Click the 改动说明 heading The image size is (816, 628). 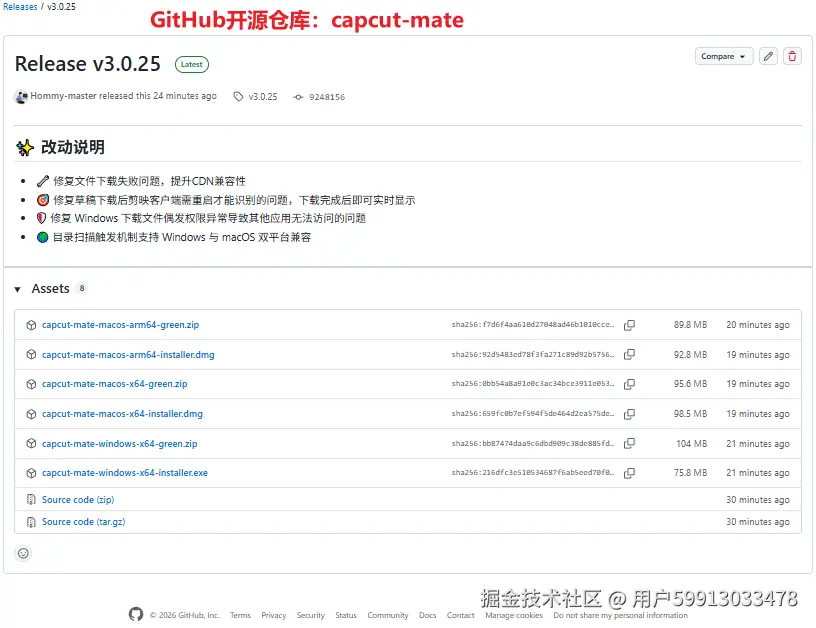pyautogui.click(x=73, y=147)
